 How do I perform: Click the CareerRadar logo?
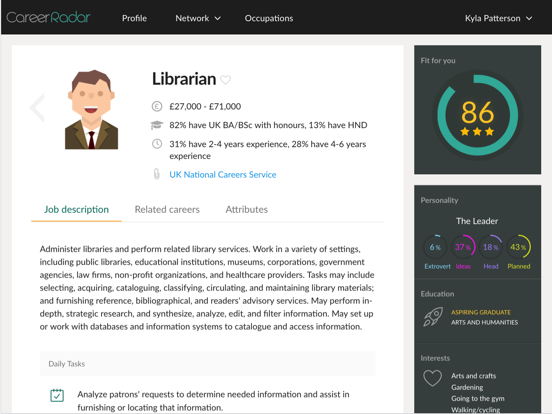click(48, 18)
